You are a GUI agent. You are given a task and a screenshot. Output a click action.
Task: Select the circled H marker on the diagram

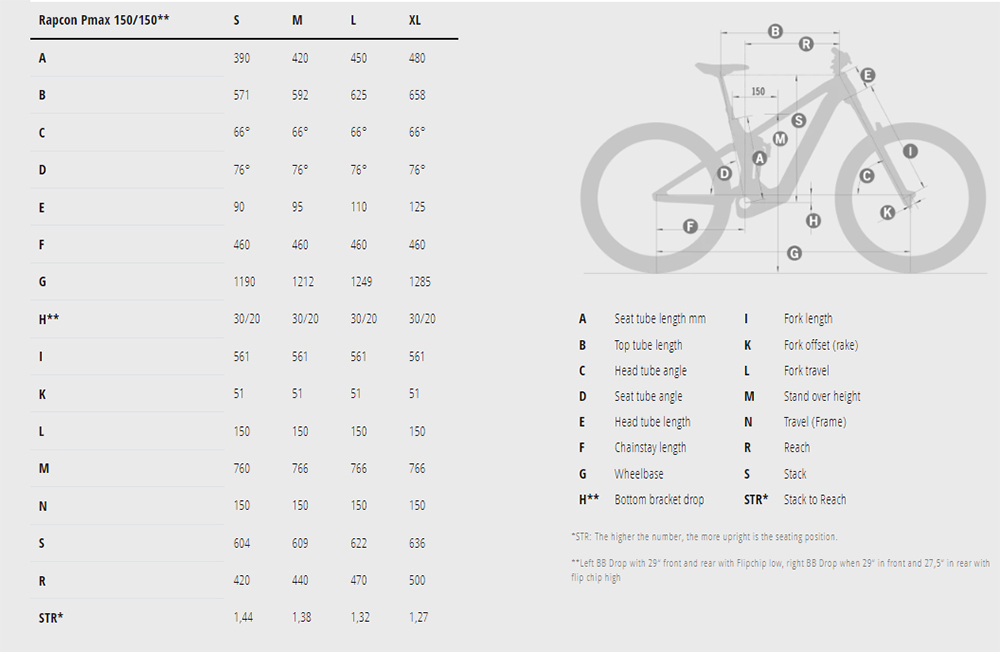tap(813, 220)
